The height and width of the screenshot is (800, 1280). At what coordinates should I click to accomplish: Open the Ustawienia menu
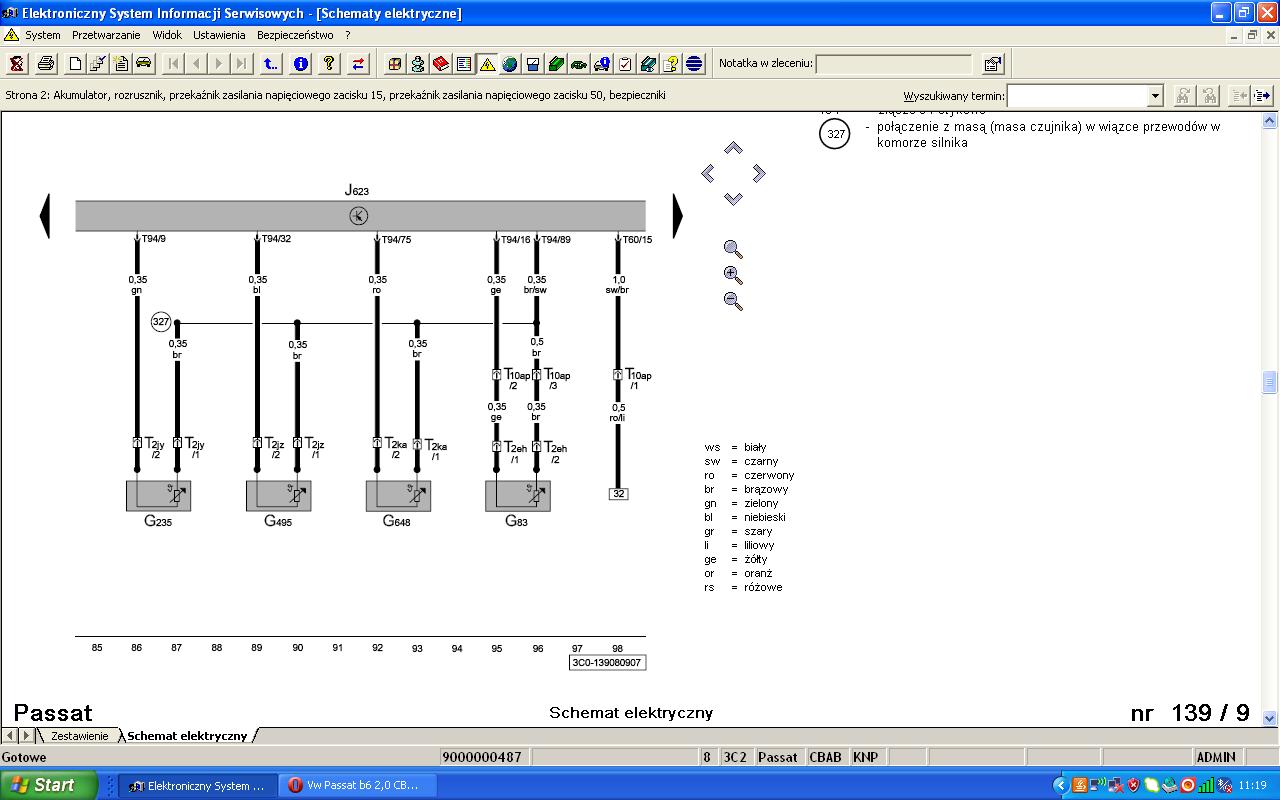(219, 35)
